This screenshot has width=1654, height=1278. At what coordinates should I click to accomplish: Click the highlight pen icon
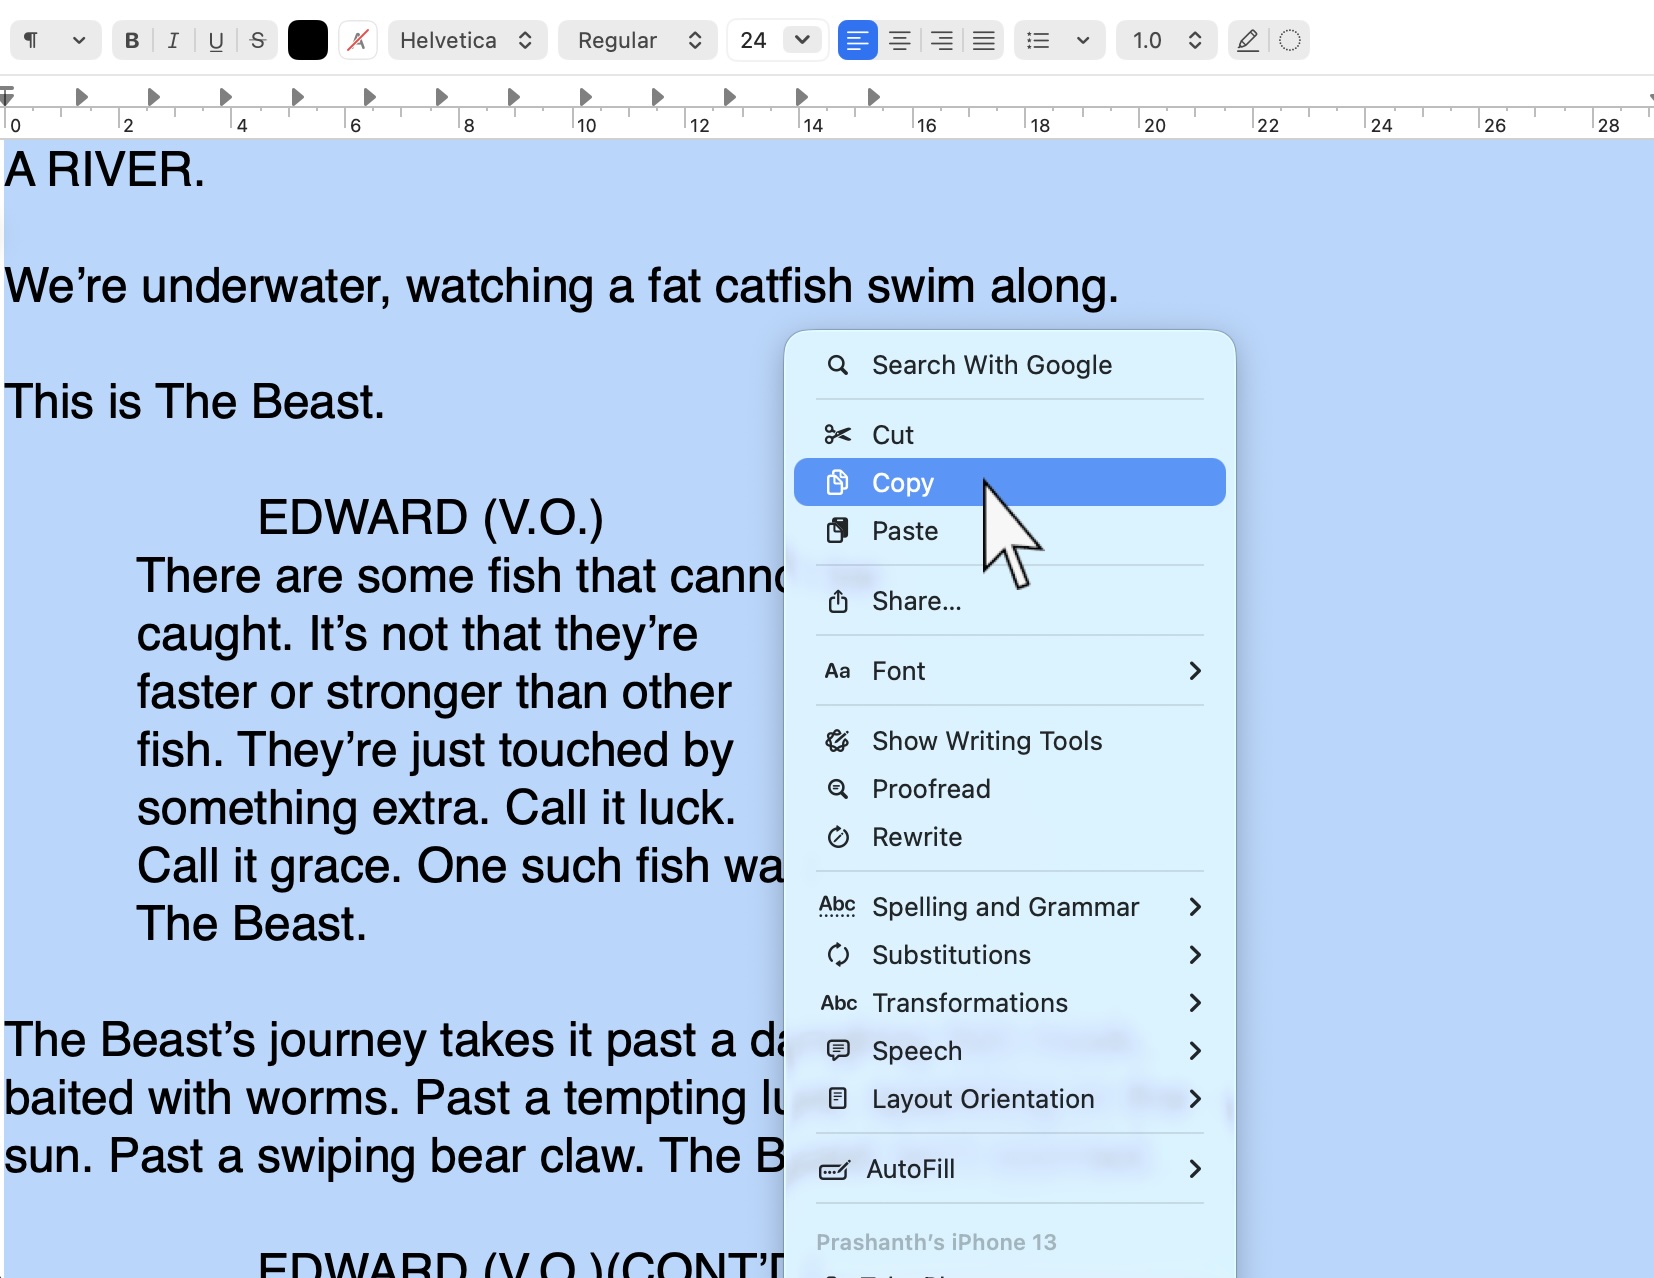[1247, 41]
